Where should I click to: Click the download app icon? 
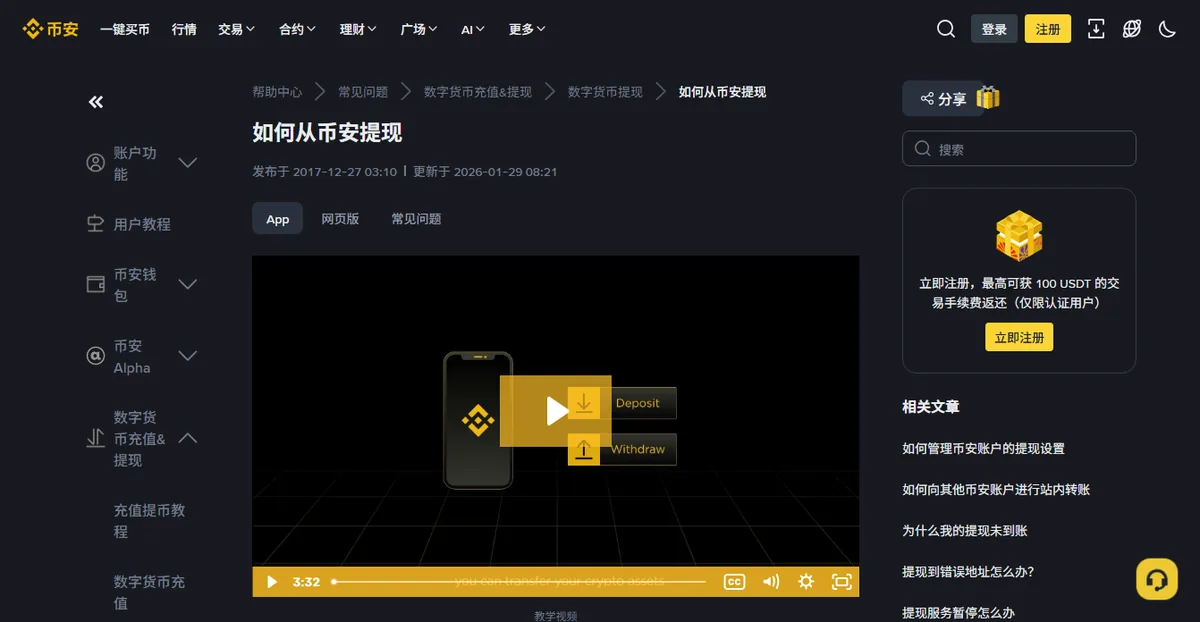click(1096, 29)
